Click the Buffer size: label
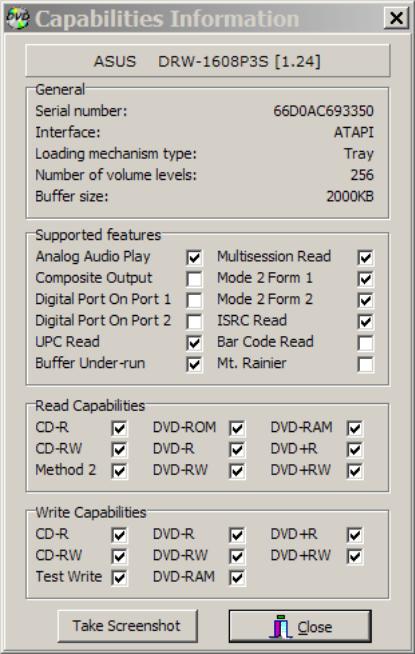Screen dimensions: 415x654 pyautogui.click(x=72, y=196)
